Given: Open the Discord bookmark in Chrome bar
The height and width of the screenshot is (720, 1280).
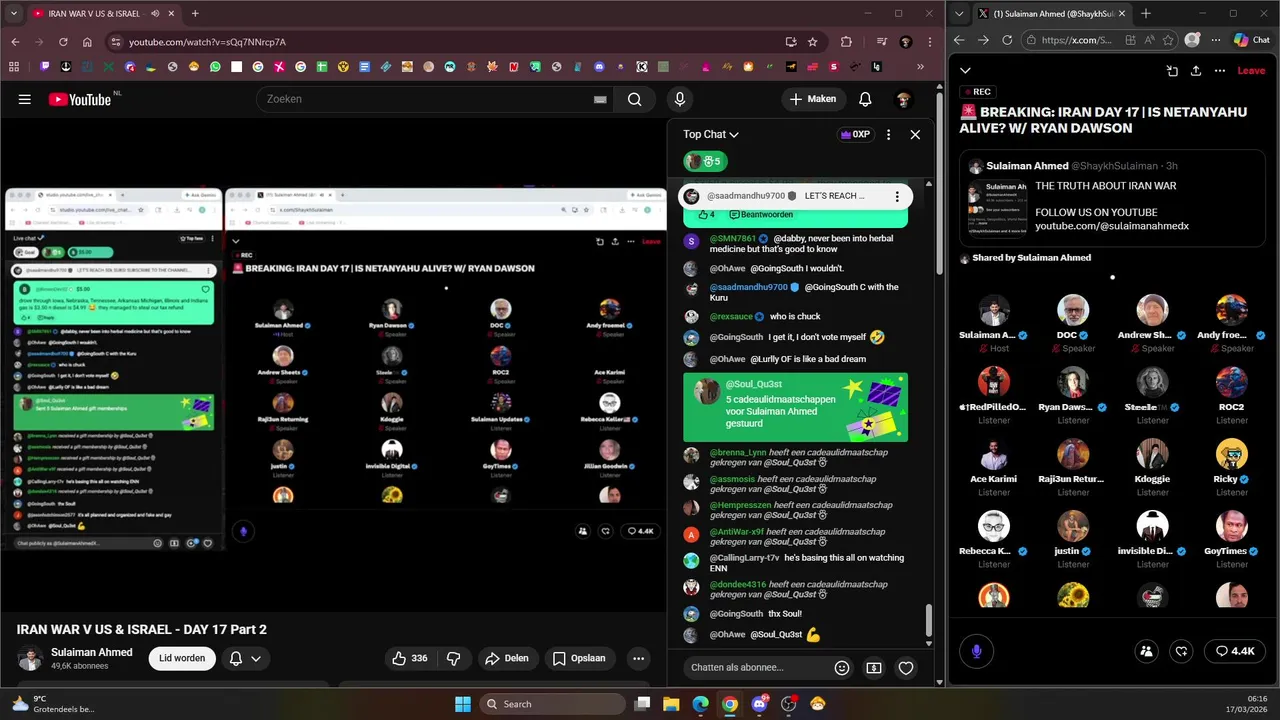Looking at the screenshot, I should click(599, 67).
